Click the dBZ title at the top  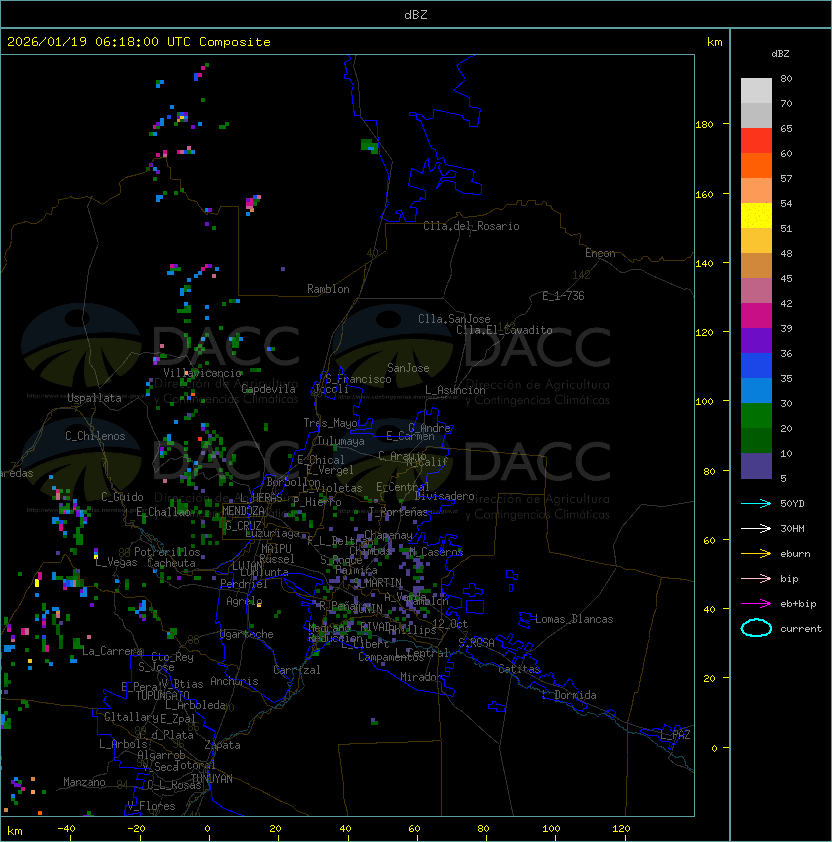(416, 15)
